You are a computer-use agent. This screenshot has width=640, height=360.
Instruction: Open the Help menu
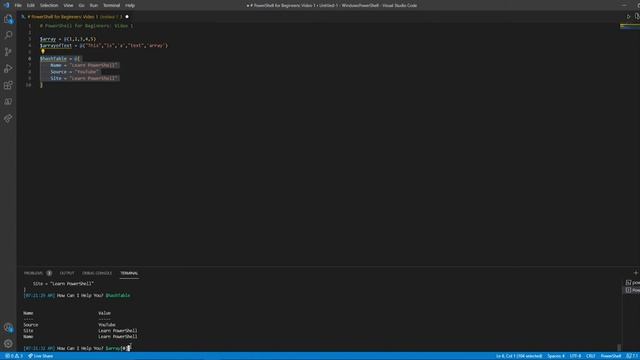point(130,5)
